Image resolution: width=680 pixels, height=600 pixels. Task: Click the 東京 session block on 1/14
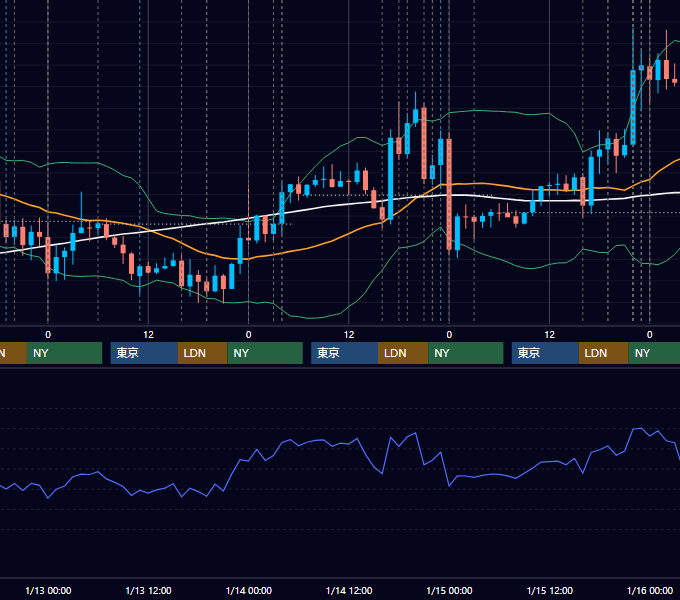click(344, 353)
